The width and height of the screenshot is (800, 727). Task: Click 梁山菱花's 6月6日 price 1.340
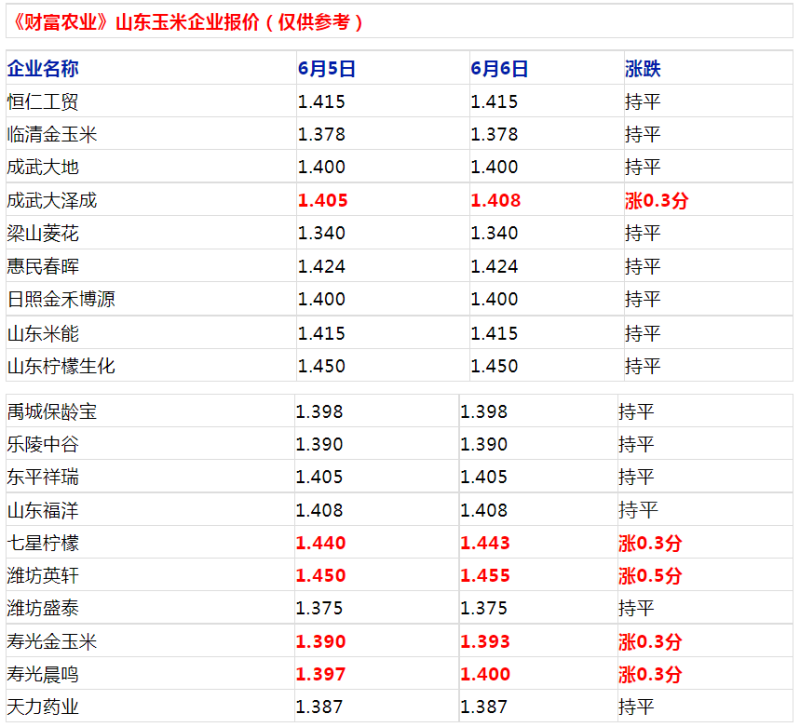coord(494,233)
